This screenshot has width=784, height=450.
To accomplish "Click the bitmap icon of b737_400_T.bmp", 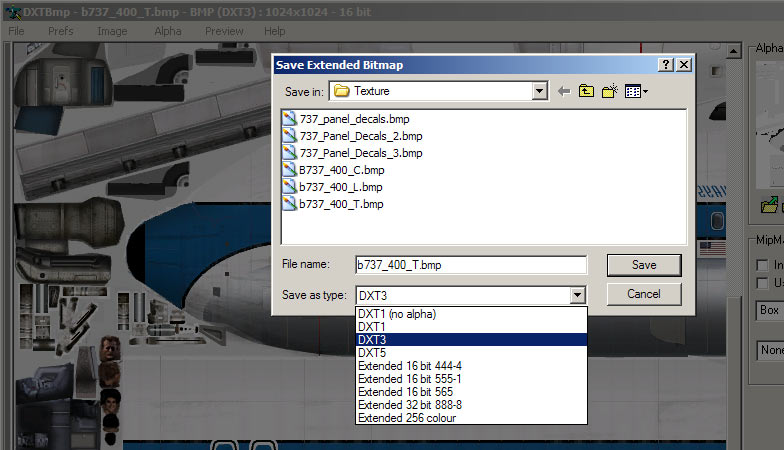I will click(x=289, y=204).
